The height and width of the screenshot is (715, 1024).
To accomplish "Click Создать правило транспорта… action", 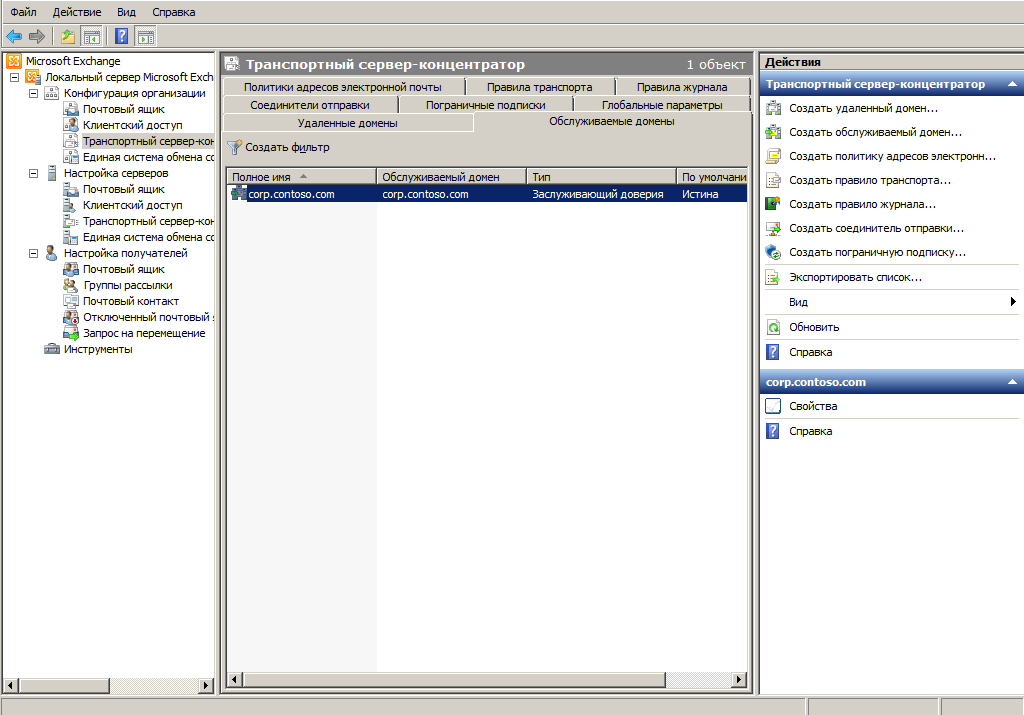I will click(870, 180).
